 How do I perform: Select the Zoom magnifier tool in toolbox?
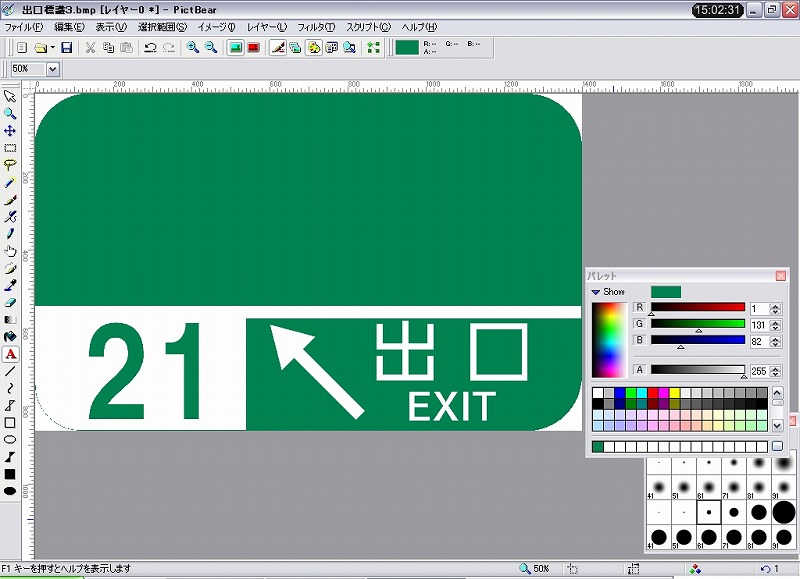click(x=10, y=113)
